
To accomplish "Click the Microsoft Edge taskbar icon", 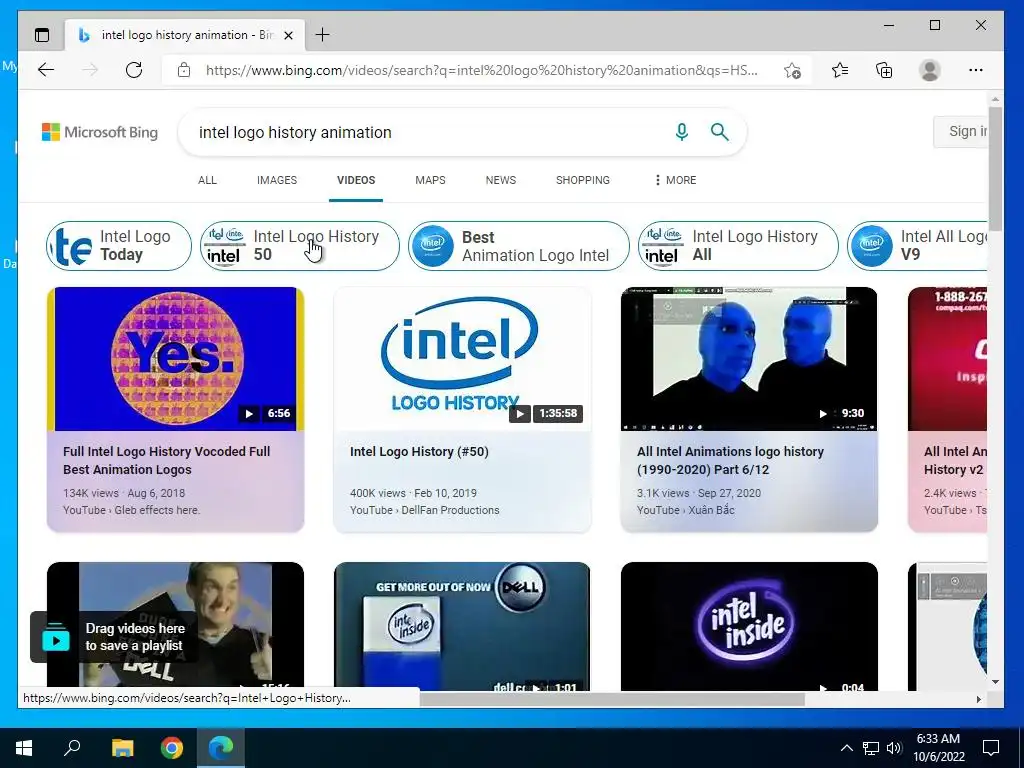I will (221, 748).
